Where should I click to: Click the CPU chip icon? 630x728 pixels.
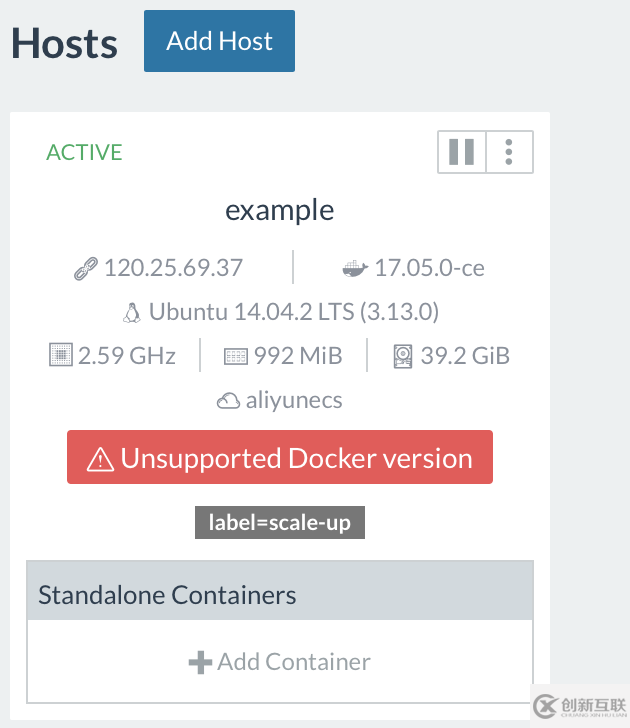tap(61, 356)
